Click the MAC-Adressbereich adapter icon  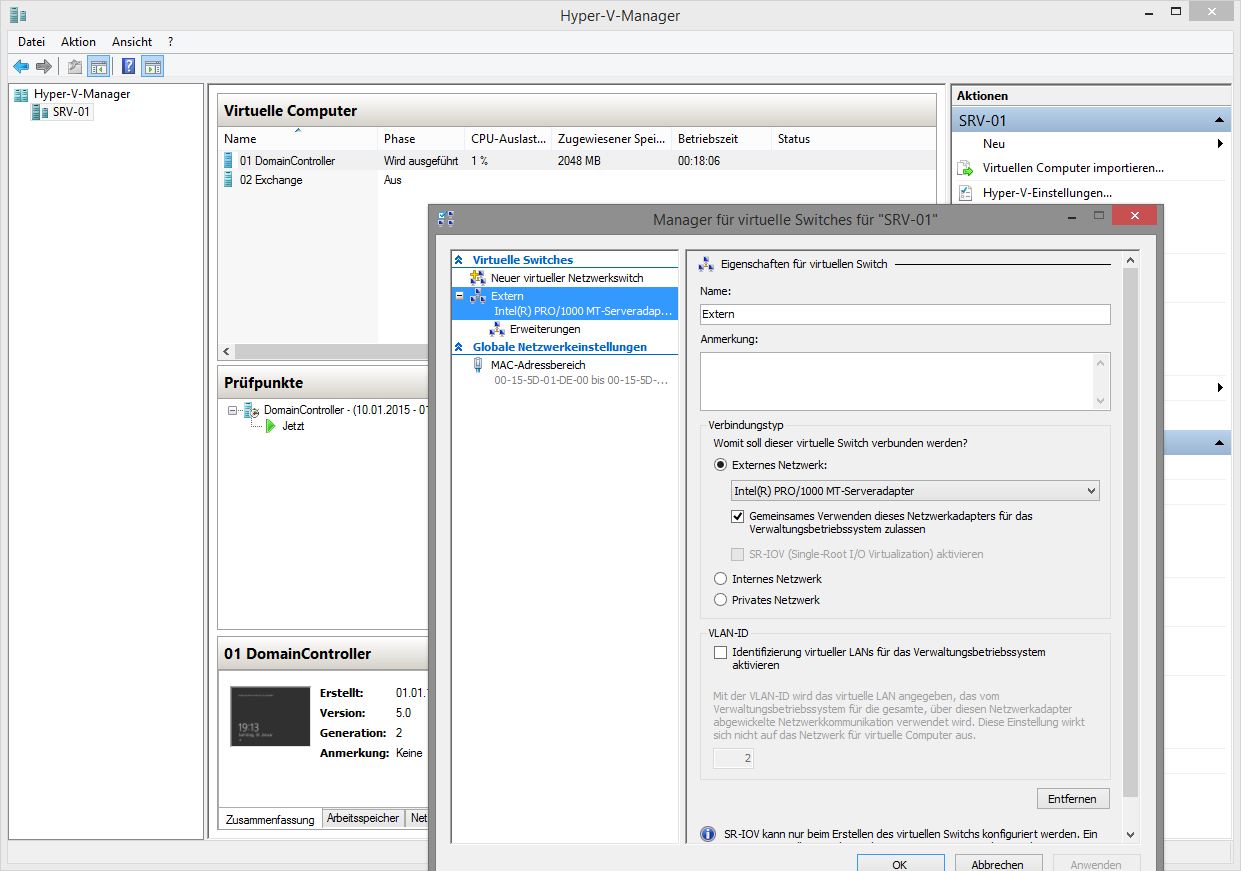point(478,365)
